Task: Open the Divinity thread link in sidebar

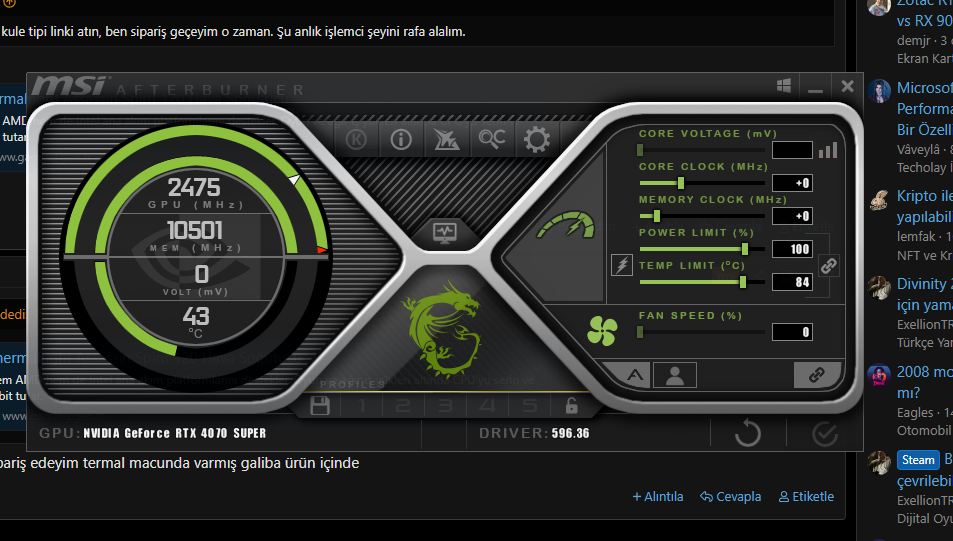Action: point(924,294)
